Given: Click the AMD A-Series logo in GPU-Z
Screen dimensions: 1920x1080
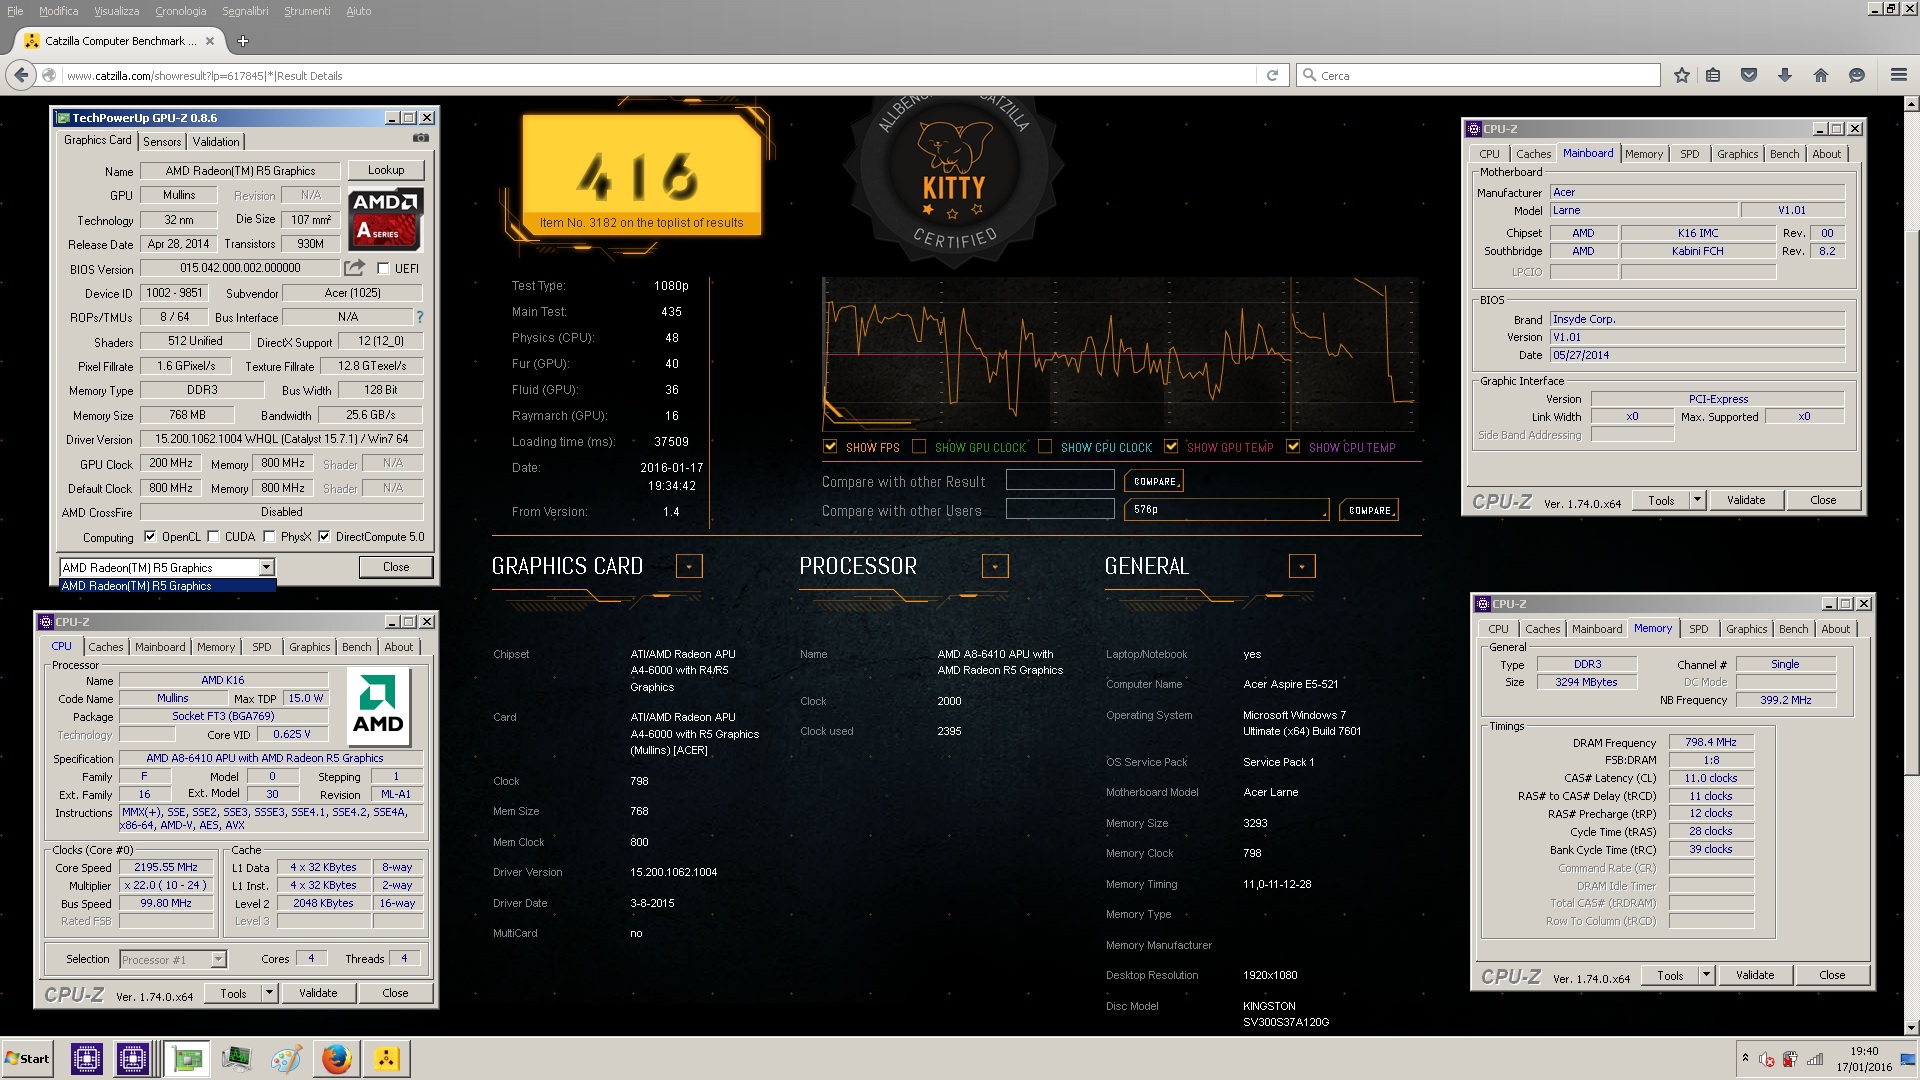Looking at the screenshot, I should coord(386,218).
